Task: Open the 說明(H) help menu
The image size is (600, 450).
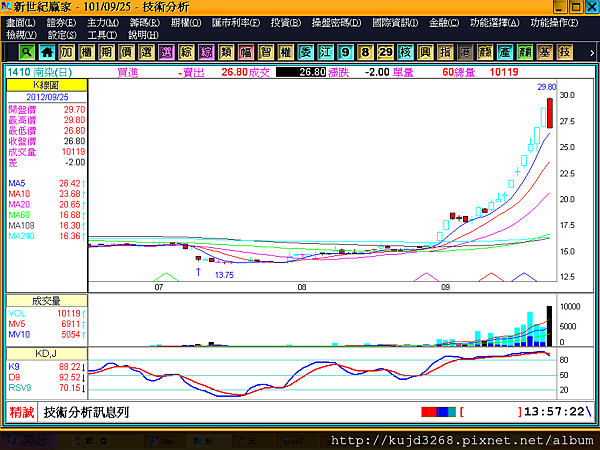Action: [143, 35]
